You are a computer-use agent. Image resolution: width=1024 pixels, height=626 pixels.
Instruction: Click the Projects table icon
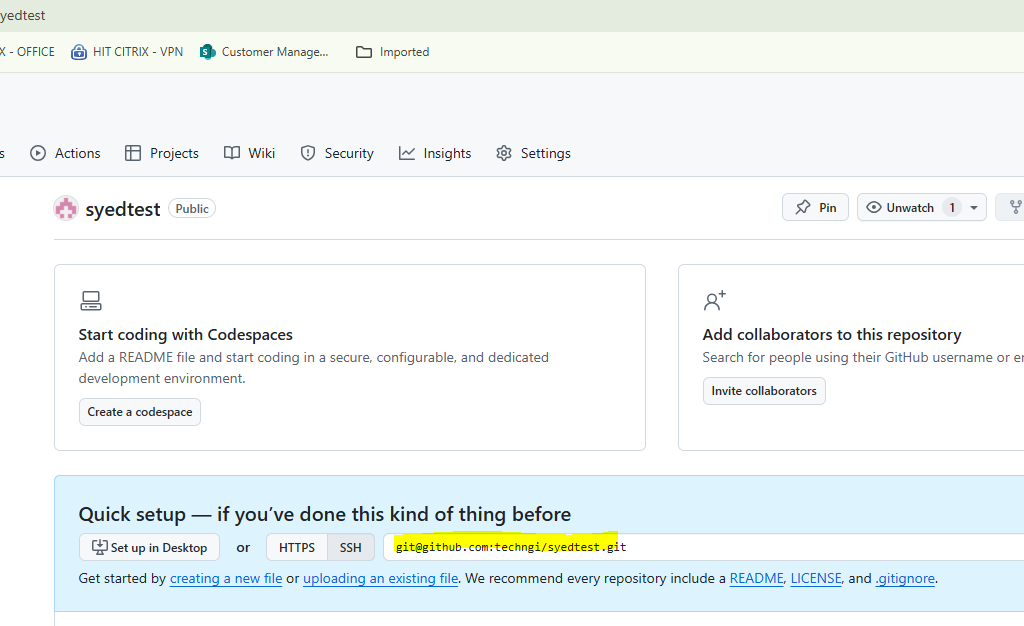(133, 153)
